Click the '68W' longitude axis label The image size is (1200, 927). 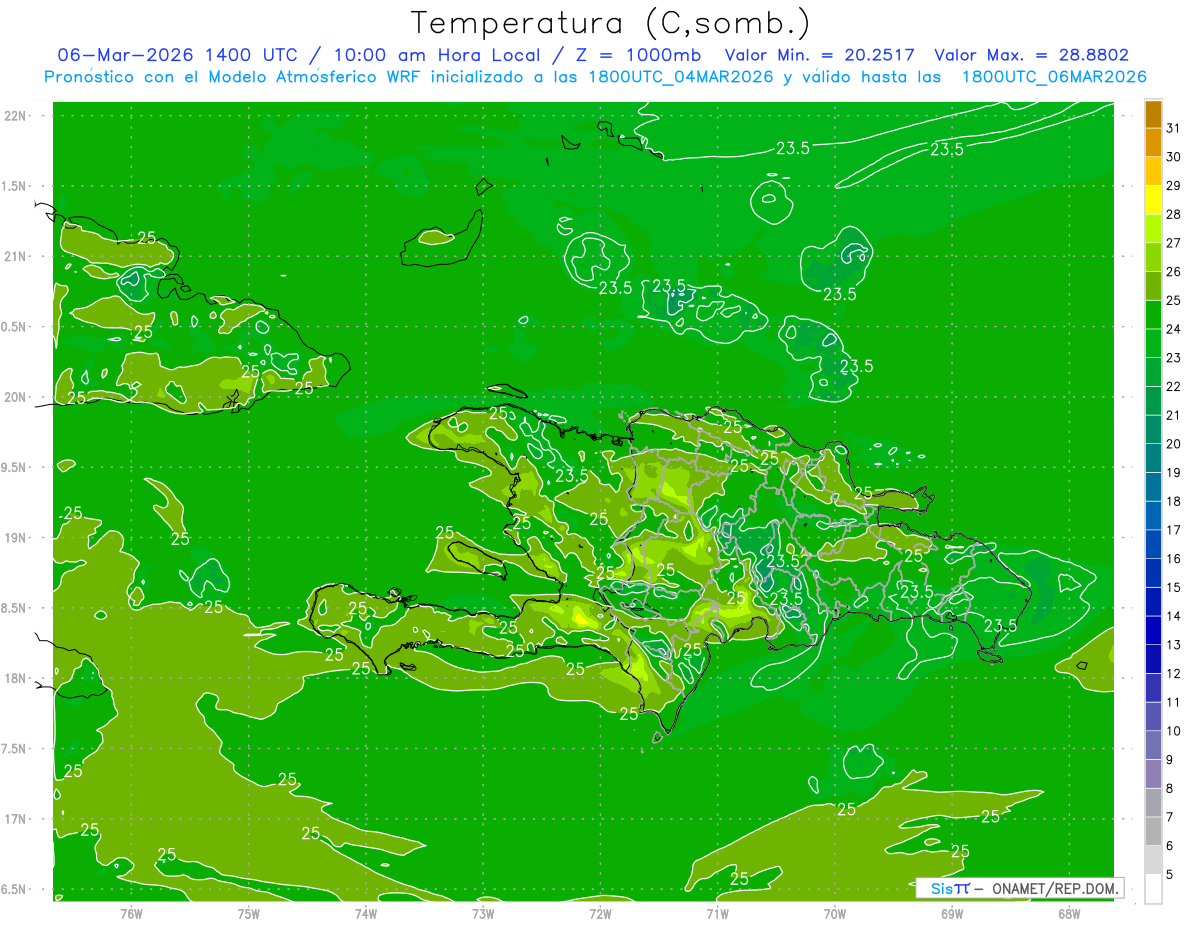[x=1069, y=914]
